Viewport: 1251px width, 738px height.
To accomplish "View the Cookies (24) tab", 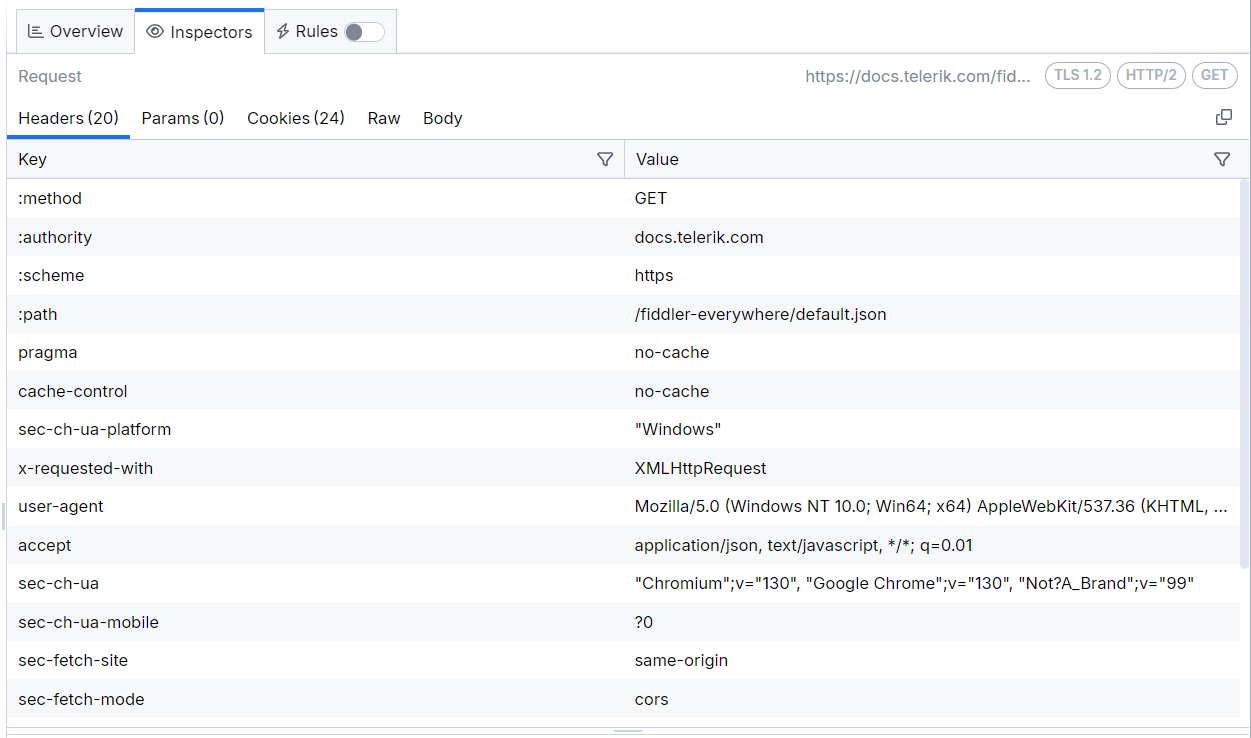I will click(295, 118).
